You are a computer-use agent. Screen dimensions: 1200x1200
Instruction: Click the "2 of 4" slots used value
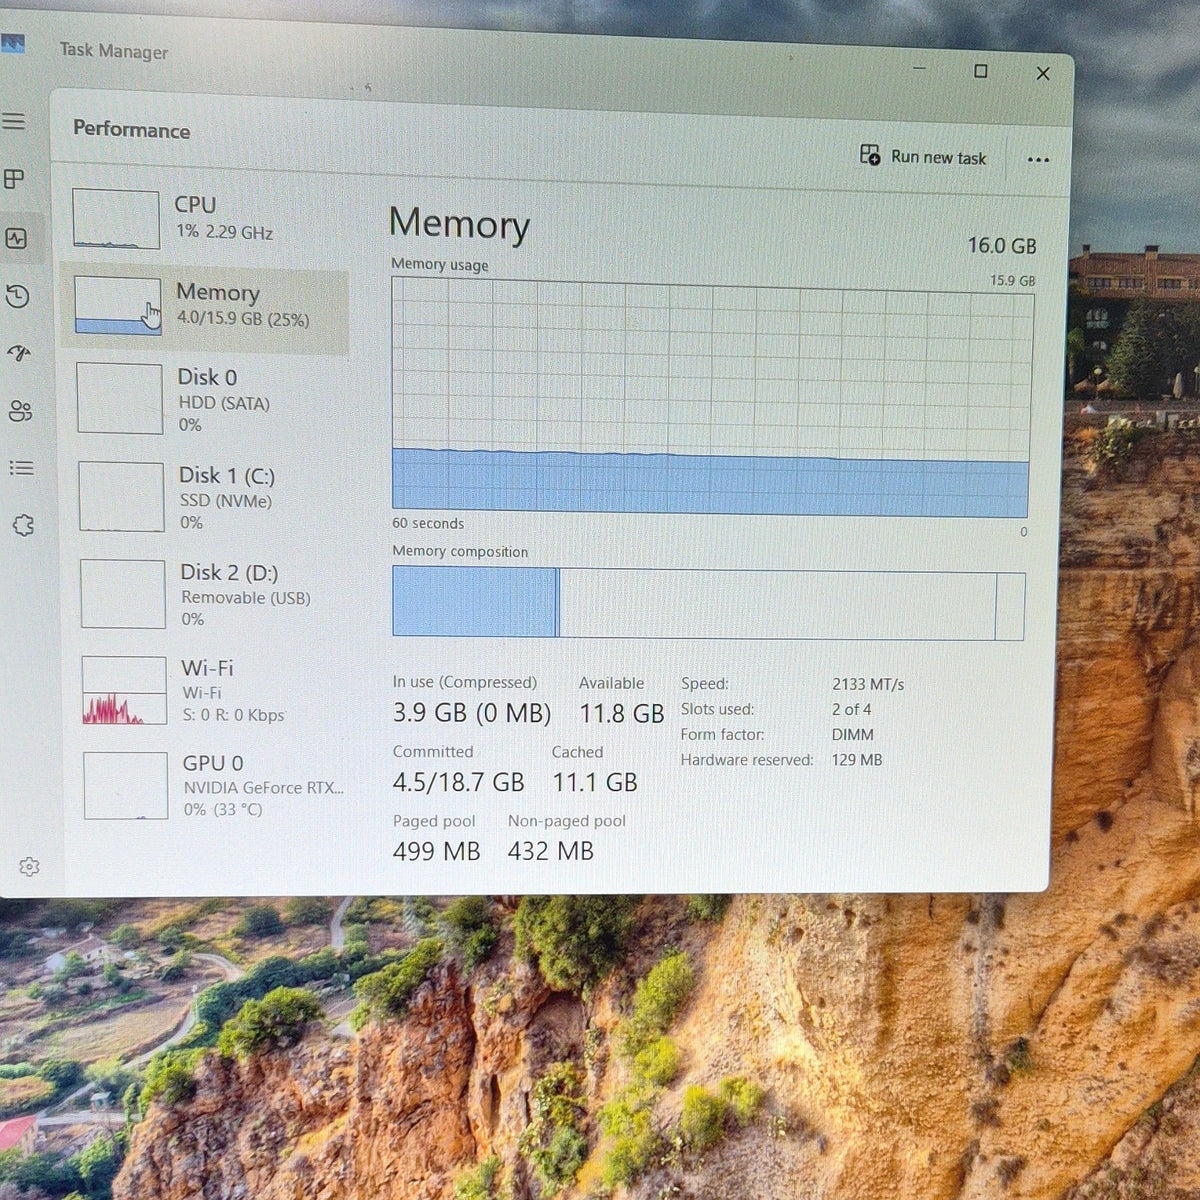(x=851, y=710)
